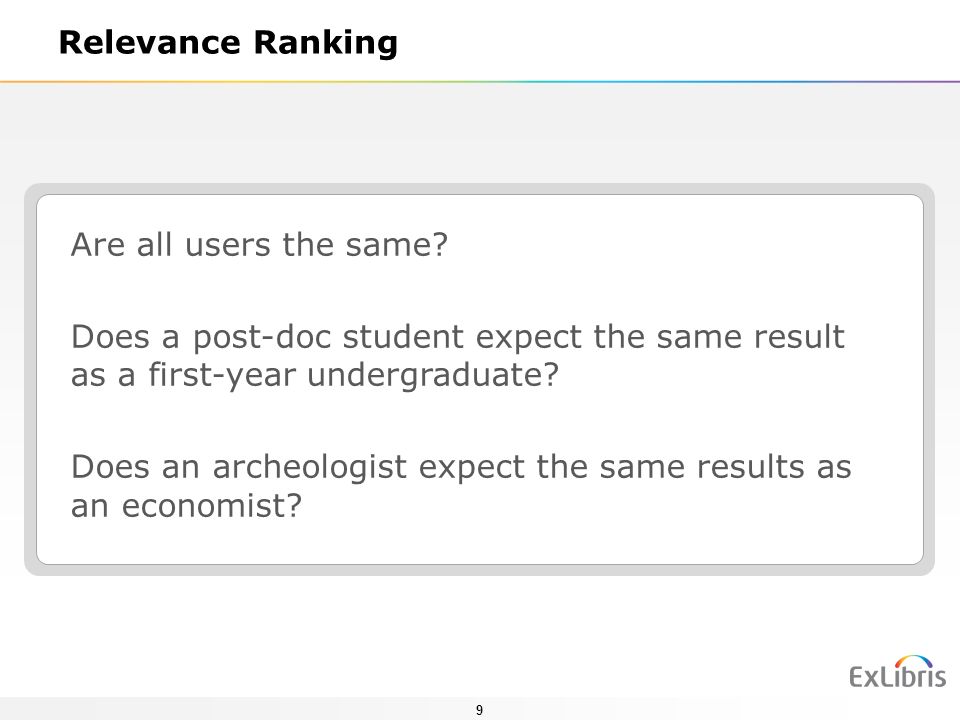Image resolution: width=960 pixels, height=720 pixels.
Task: Click the post-doc student question's first line
Action: (458, 337)
